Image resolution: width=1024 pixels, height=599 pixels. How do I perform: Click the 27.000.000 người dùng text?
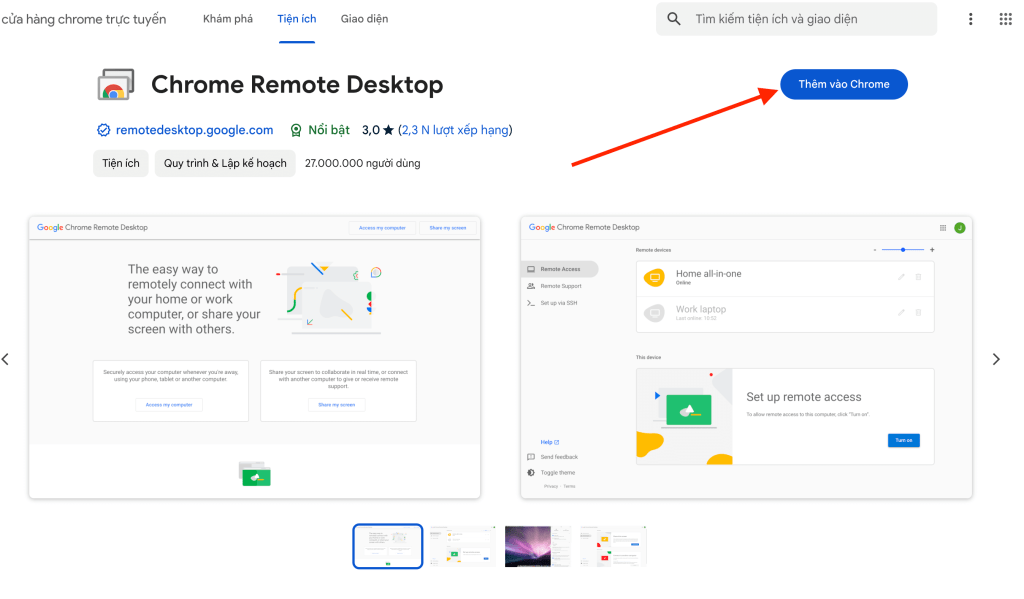coord(362,163)
